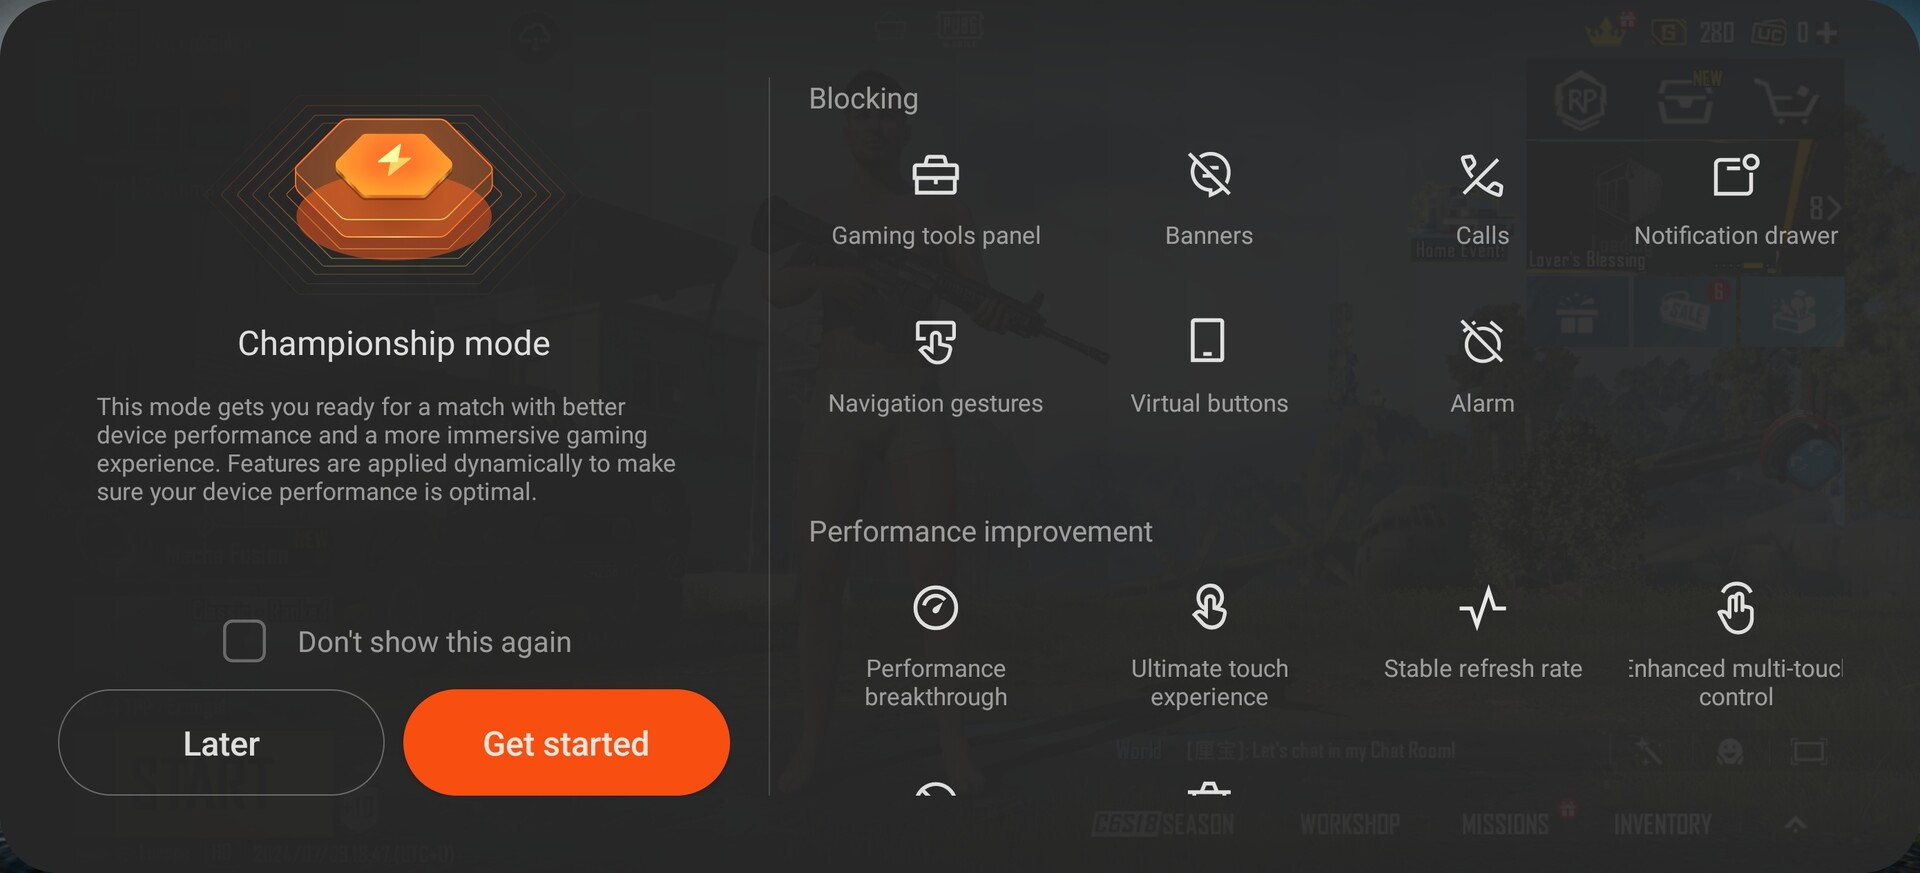Select the Ultimate touch experience icon
Screen dimensions: 1920x873
[x=1210, y=607]
